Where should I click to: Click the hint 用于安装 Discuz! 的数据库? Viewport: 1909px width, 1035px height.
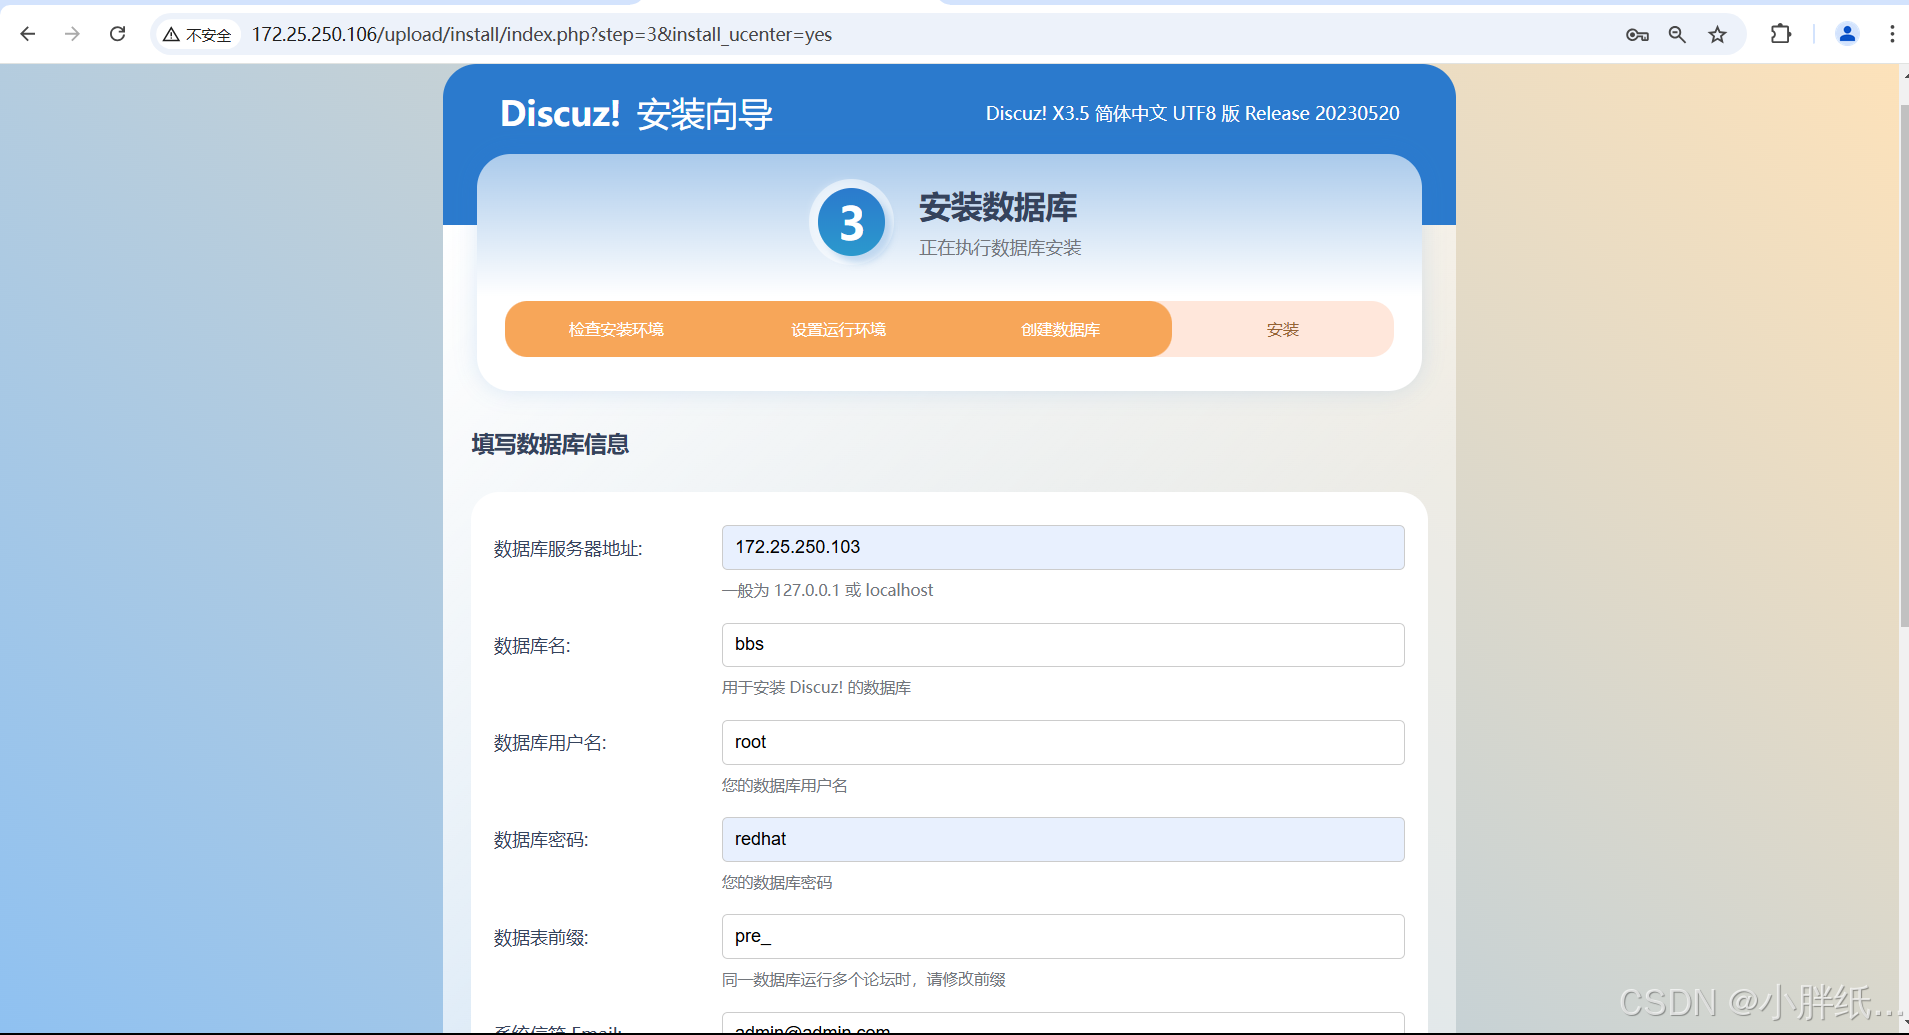point(816,687)
